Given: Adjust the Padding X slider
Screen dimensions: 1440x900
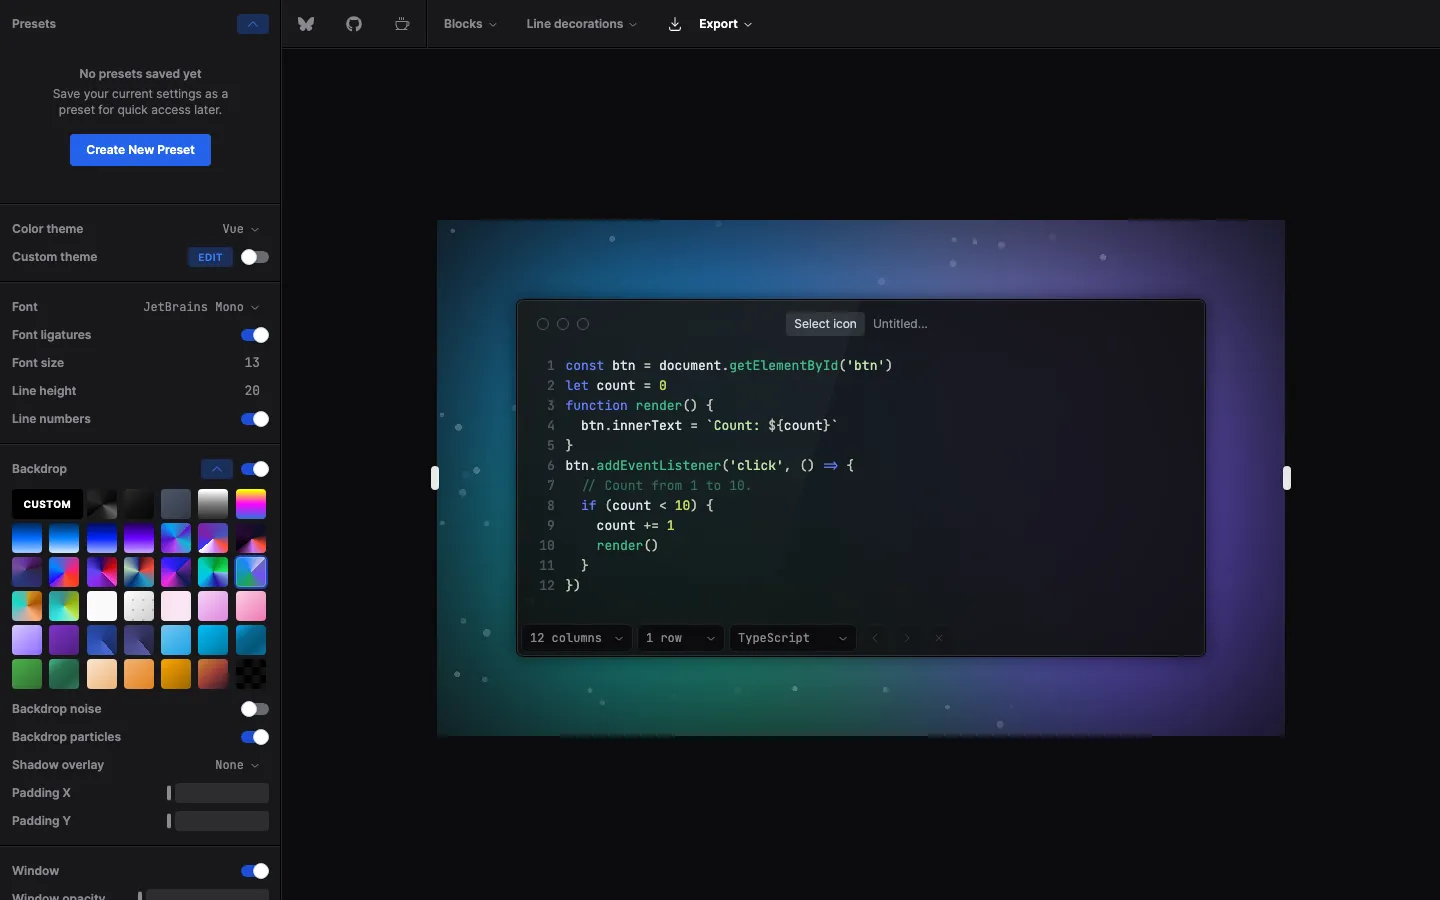Looking at the screenshot, I should [x=218, y=793].
